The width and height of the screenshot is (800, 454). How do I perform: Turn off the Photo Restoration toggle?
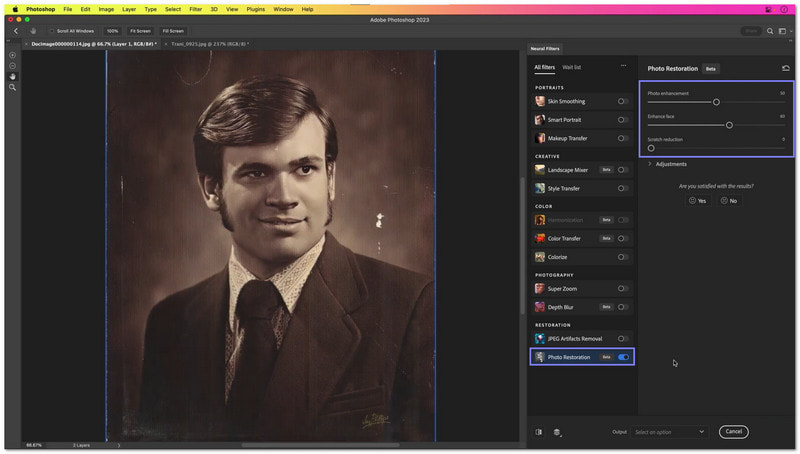point(623,357)
